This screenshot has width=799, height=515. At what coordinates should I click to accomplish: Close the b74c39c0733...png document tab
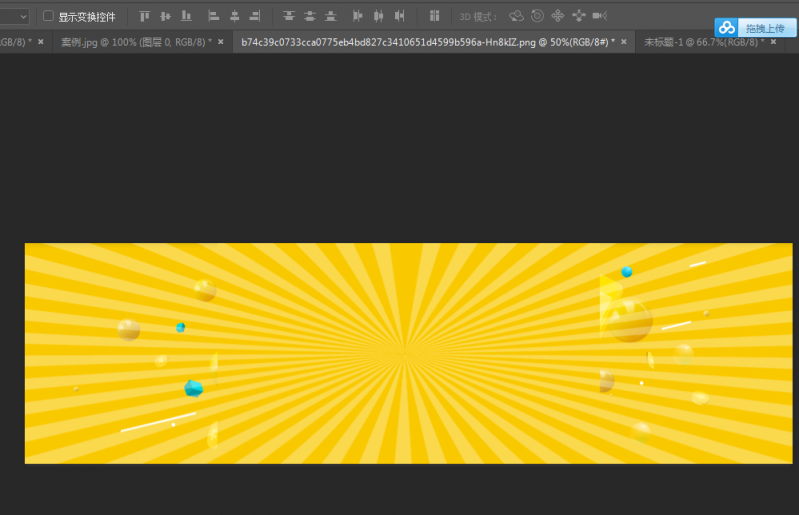[x=624, y=42]
